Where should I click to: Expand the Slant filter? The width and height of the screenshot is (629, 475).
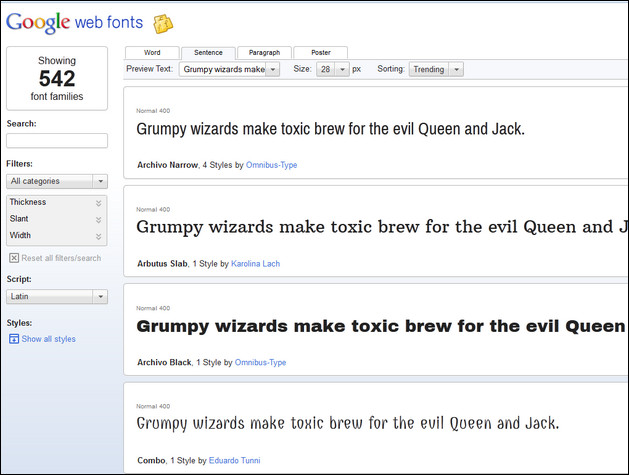pos(98,219)
